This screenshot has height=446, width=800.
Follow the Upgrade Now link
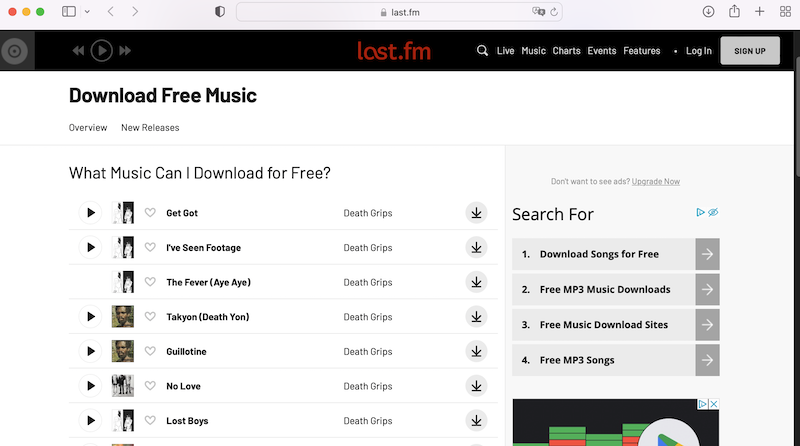[x=655, y=181]
